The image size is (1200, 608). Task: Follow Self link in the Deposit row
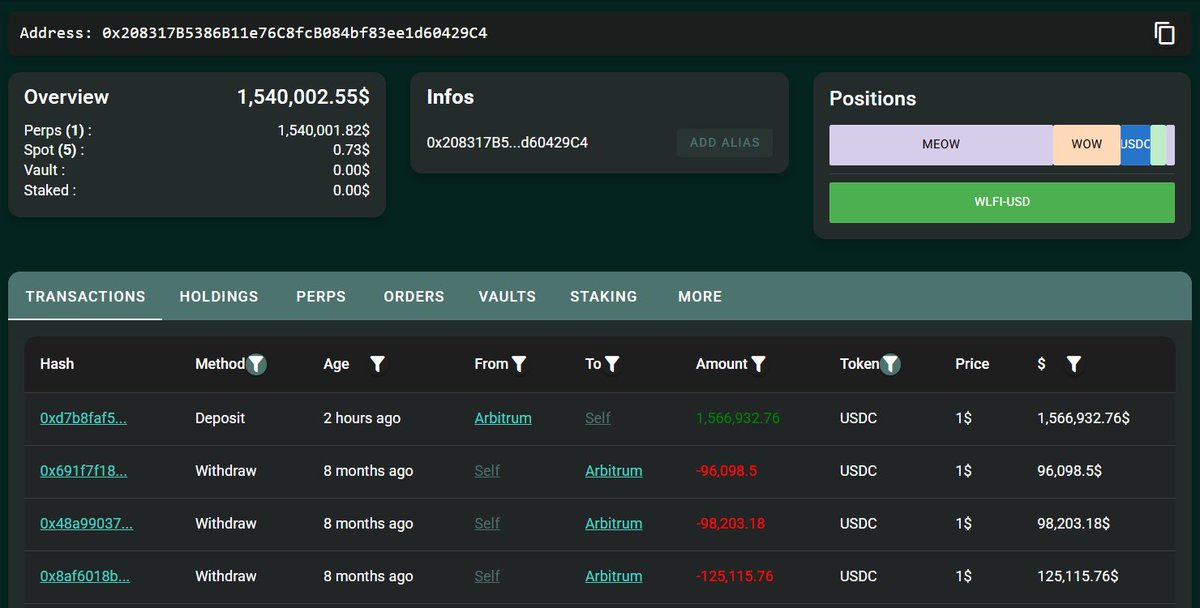(x=598, y=418)
